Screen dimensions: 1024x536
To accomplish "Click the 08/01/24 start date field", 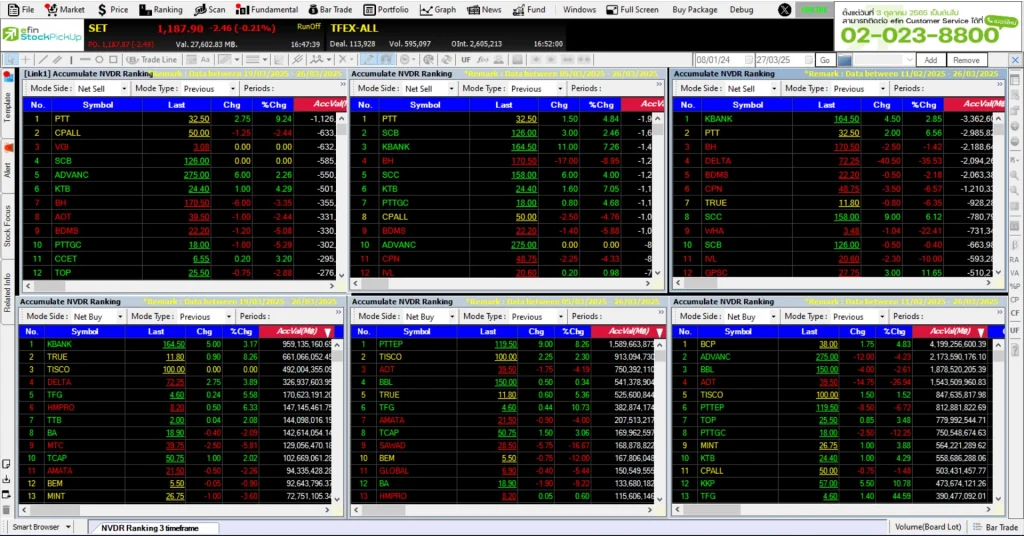I will [x=724, y=60].
